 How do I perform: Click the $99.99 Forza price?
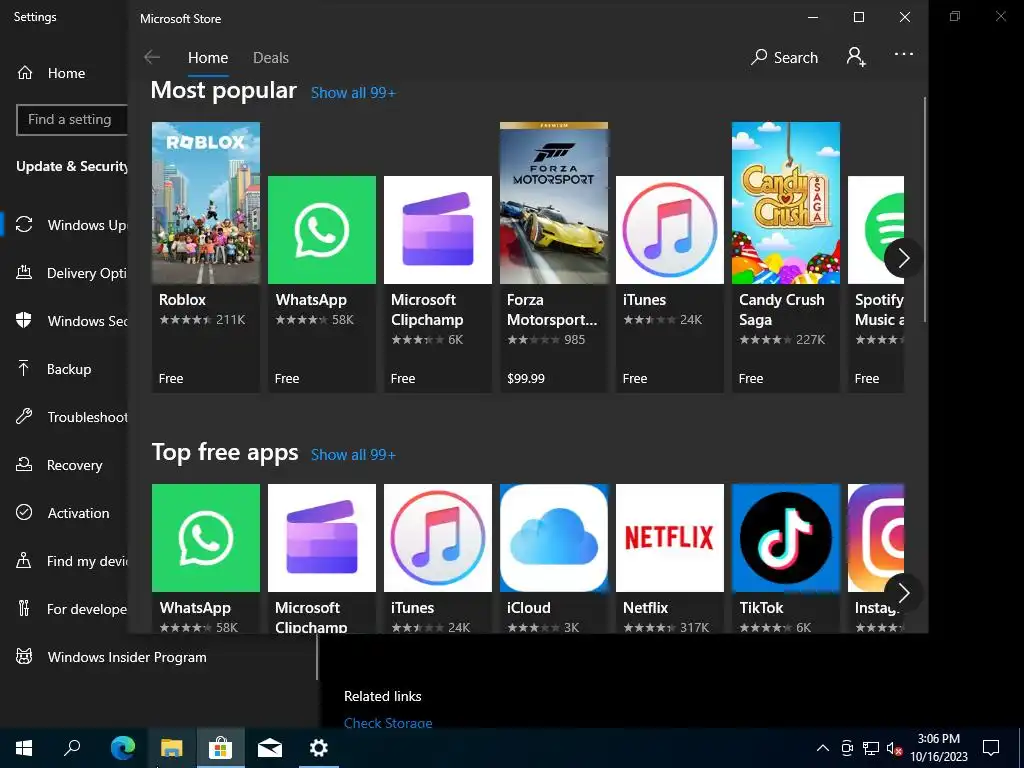click(526, 379)
